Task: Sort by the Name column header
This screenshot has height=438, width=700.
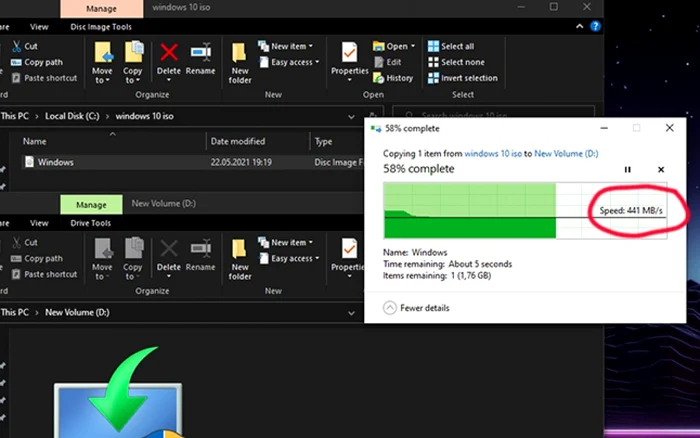Action: click(35, 142)
